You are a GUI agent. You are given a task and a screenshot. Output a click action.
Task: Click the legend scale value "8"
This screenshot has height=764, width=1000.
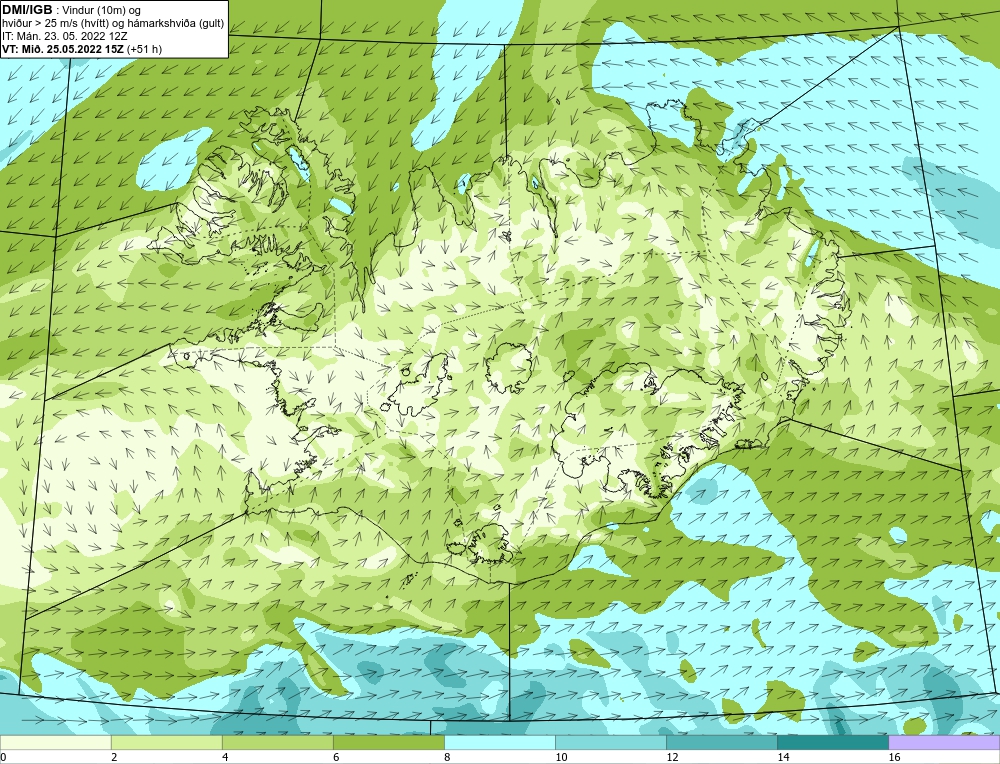pyautogui.click(x=447, y=757)
